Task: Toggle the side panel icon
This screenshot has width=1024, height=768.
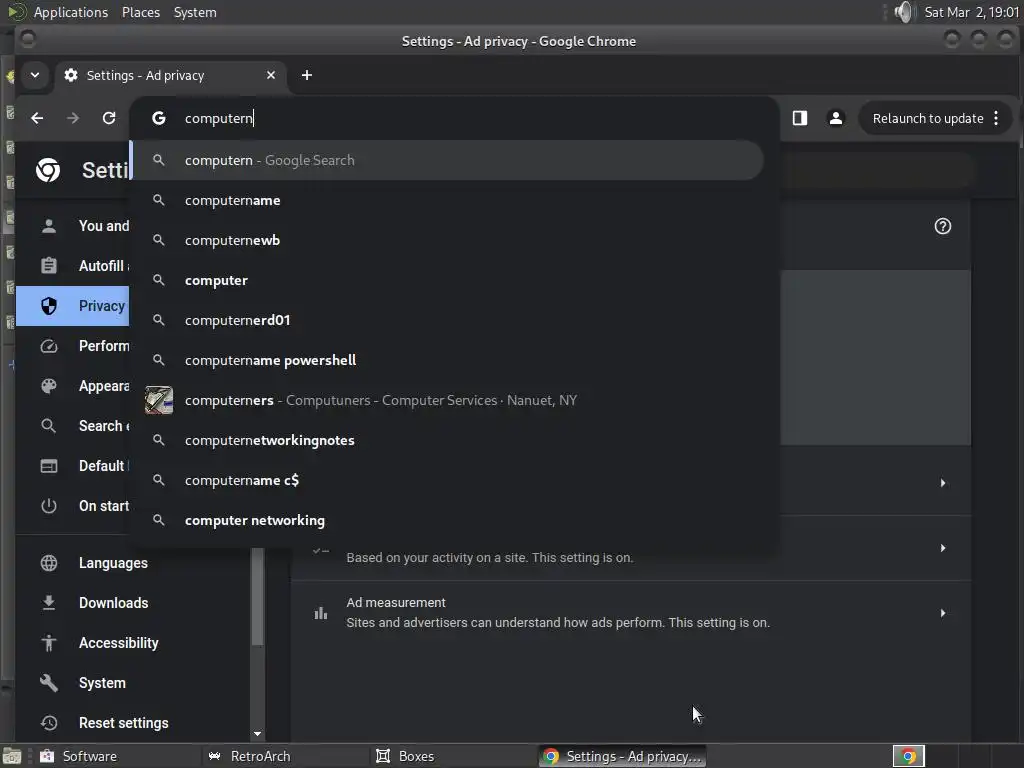Action: pos(800,118)
